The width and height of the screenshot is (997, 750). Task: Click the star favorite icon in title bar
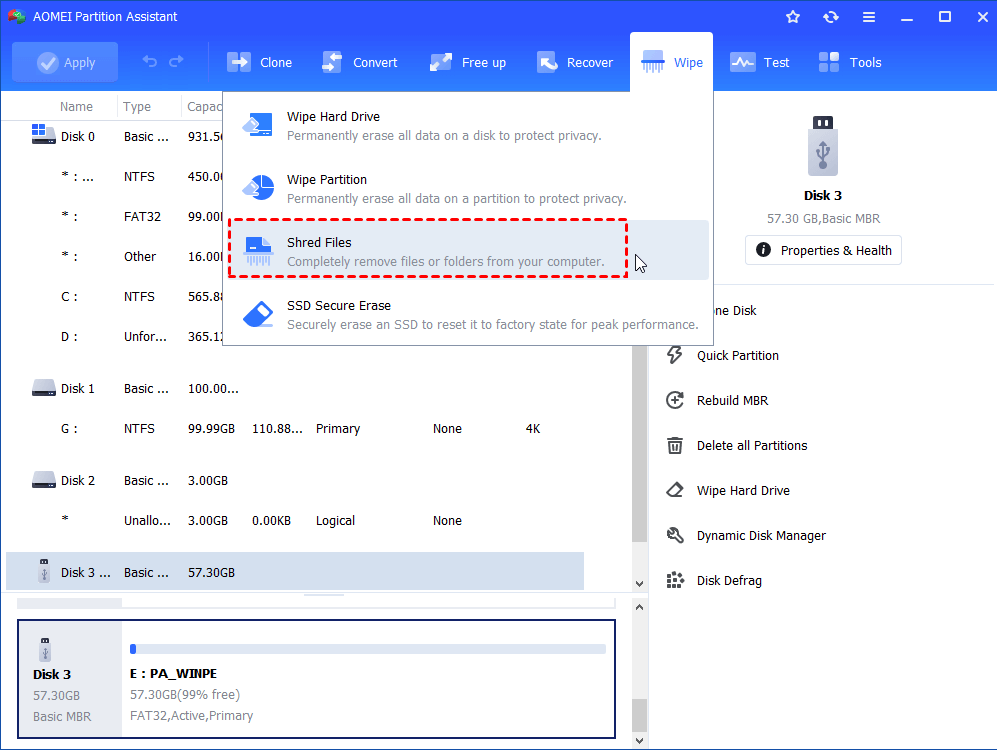click(x=793, y=17)
